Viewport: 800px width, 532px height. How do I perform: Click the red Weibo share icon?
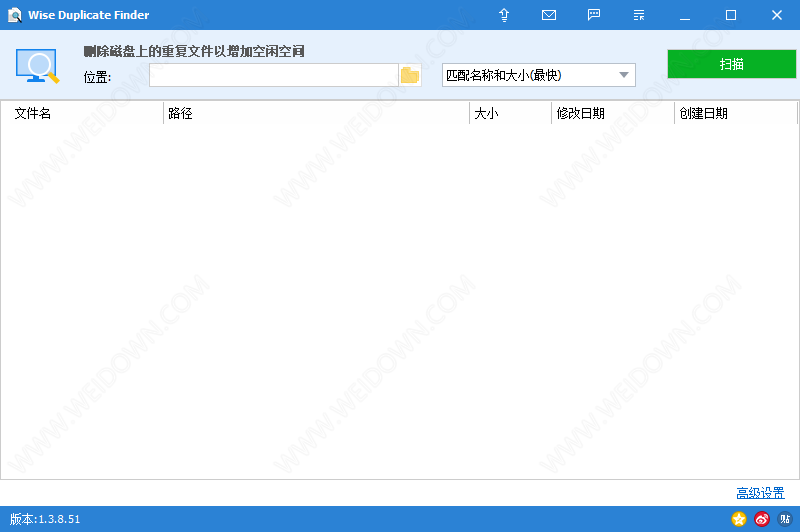click(762, 519)
